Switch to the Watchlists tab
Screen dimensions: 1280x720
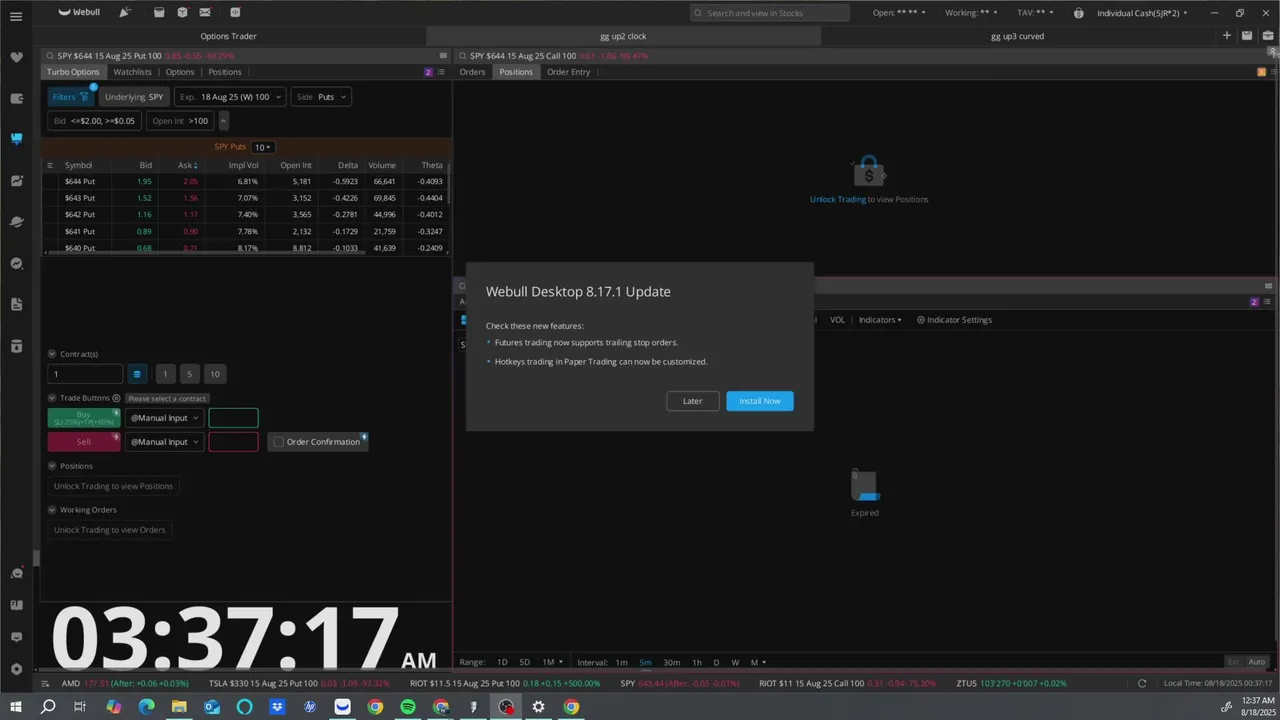[x=132, y=72]
